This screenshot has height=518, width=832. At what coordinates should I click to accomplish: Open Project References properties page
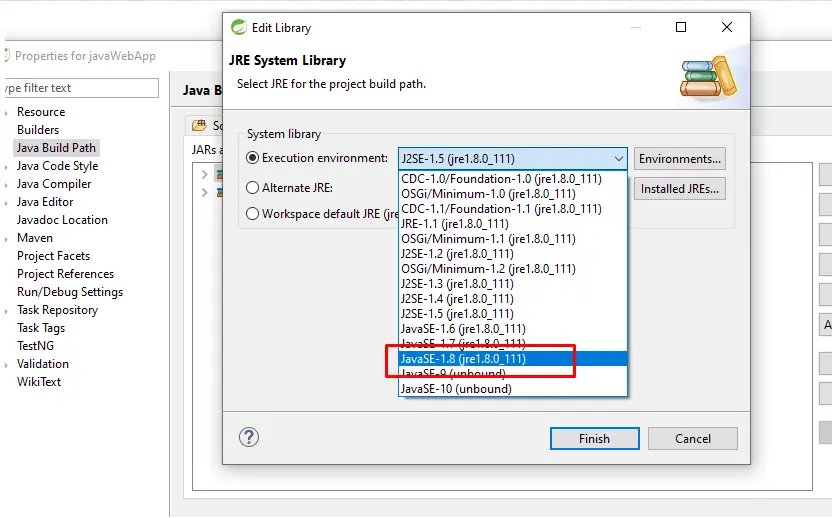coord(65,274)
